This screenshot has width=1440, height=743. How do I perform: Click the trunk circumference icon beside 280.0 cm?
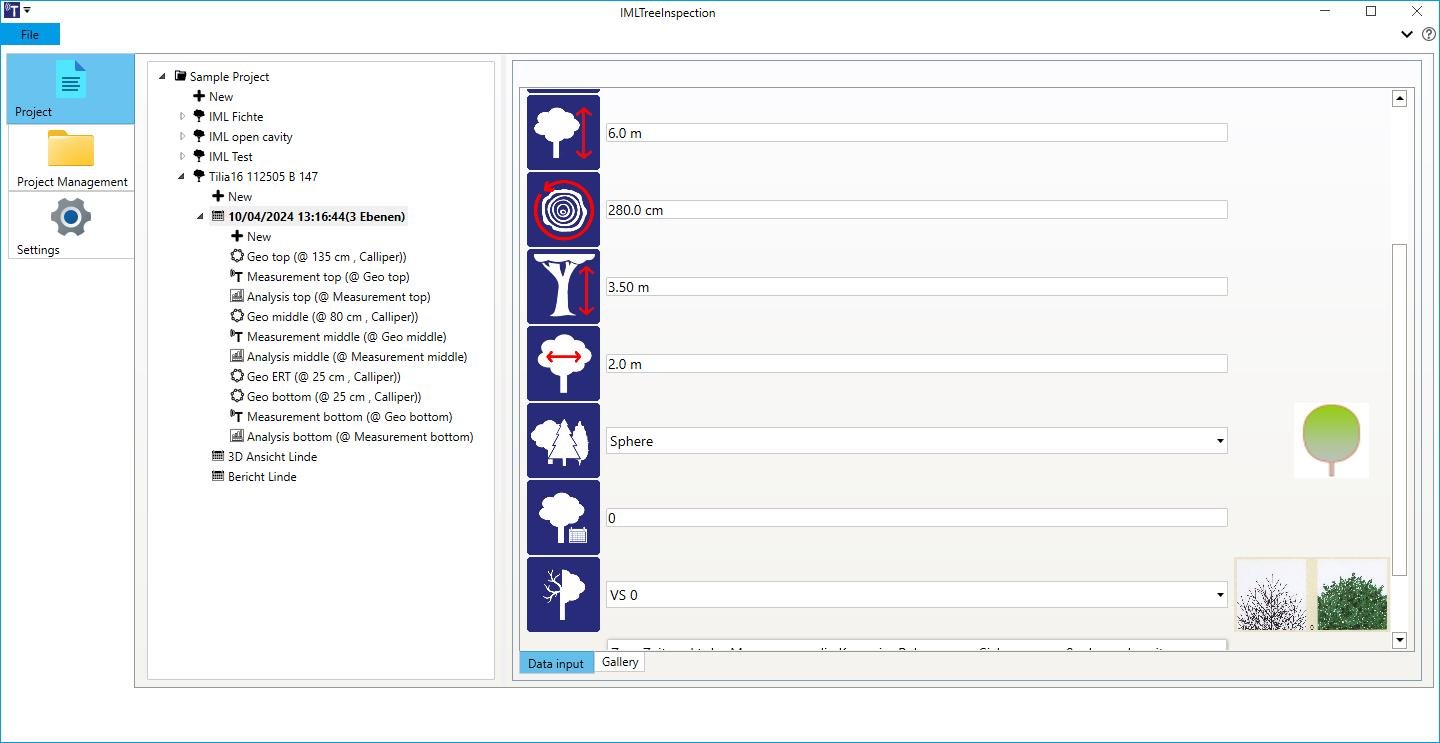[563, 210]
